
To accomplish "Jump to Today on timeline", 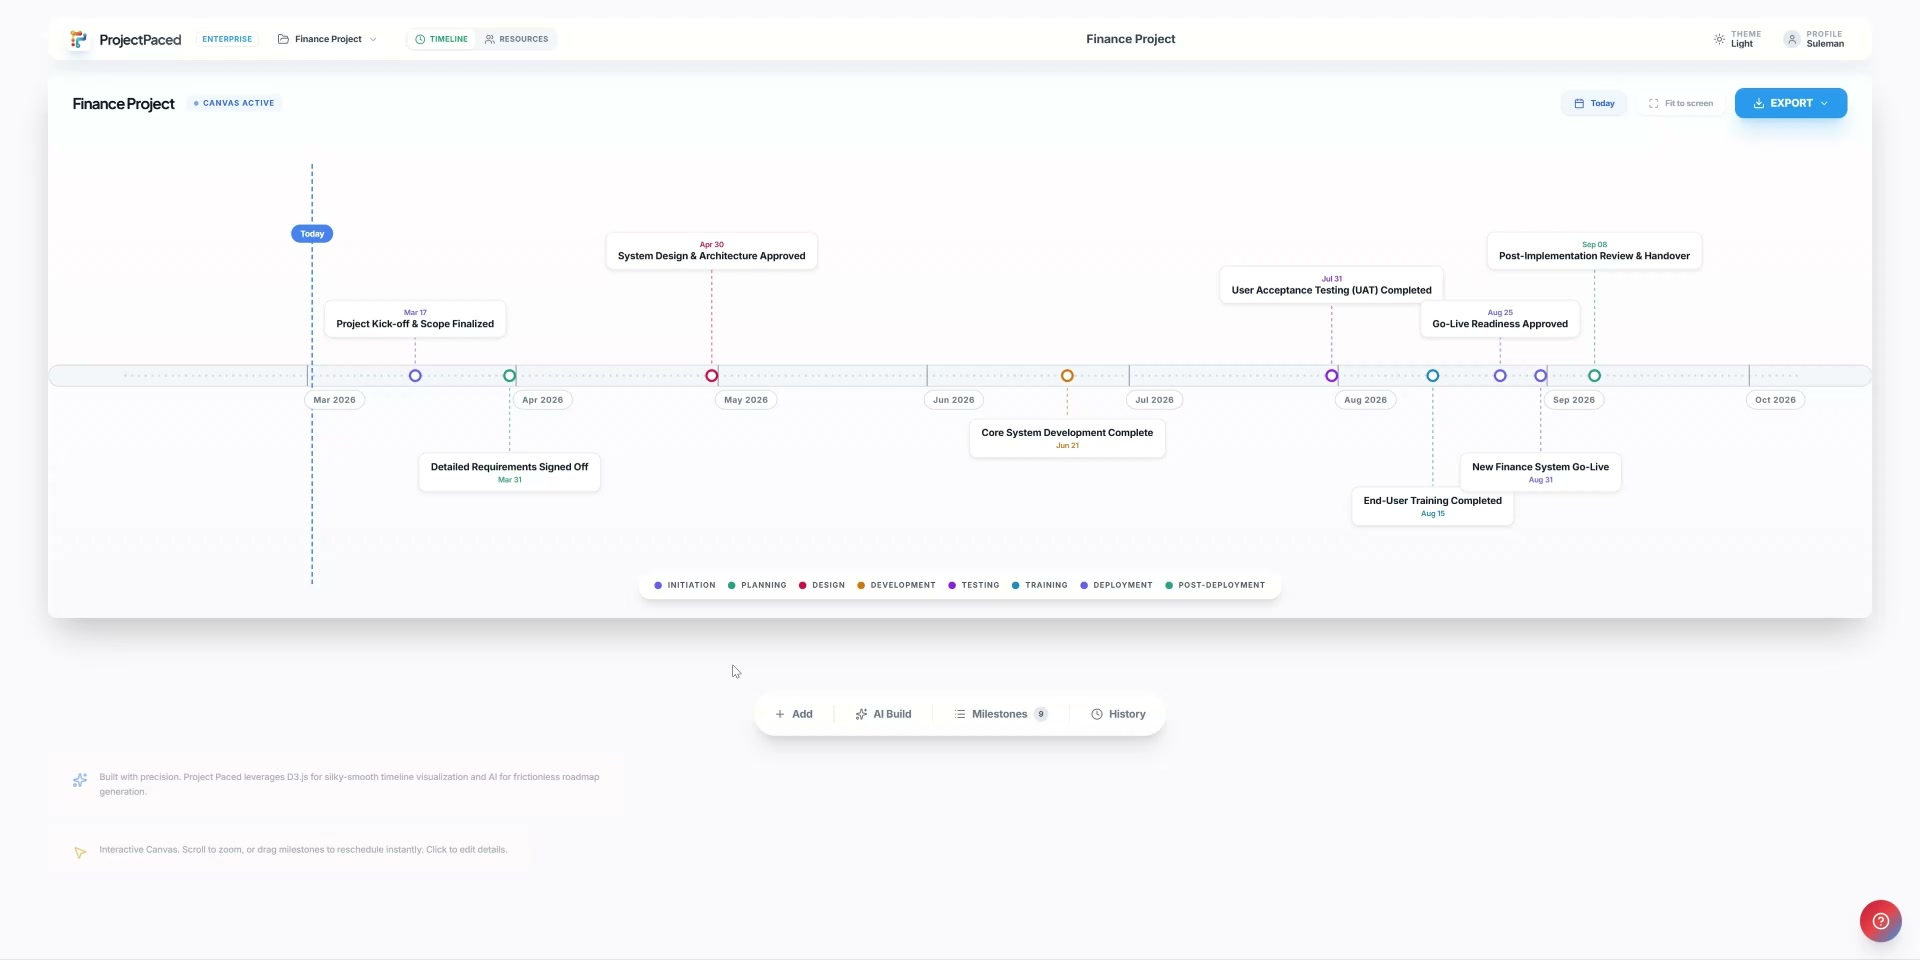I will [1594, 104].
